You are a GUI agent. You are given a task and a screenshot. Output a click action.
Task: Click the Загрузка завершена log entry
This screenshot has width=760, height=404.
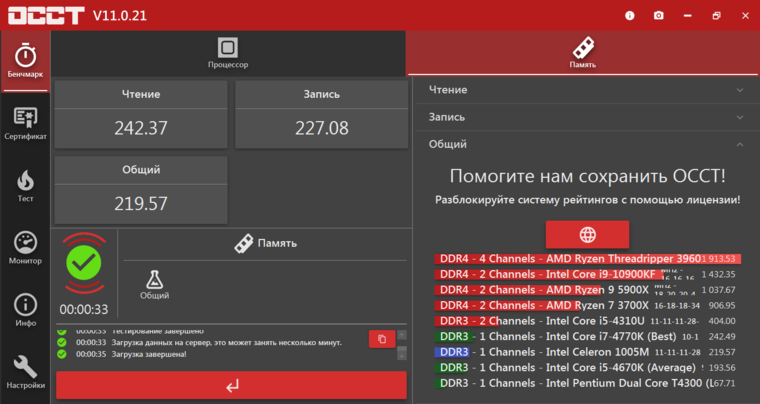point(149,354)
